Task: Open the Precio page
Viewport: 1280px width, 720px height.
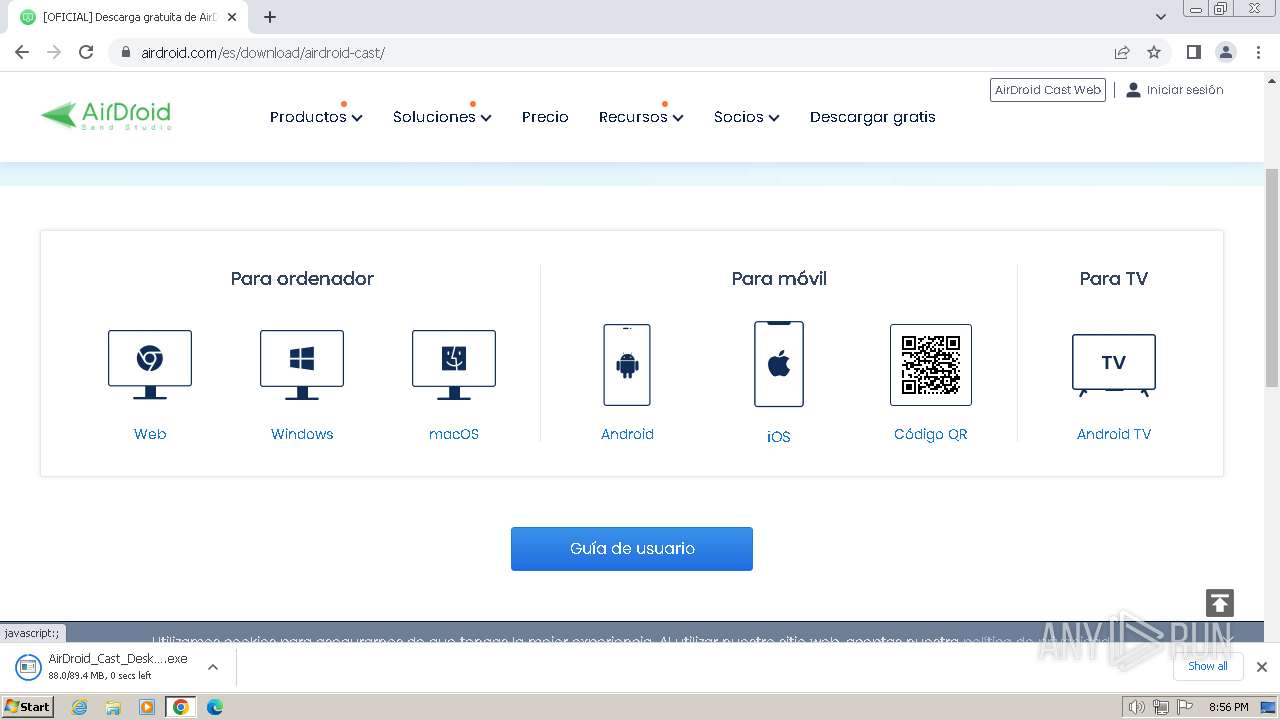Action: click(x=545, y=117)
